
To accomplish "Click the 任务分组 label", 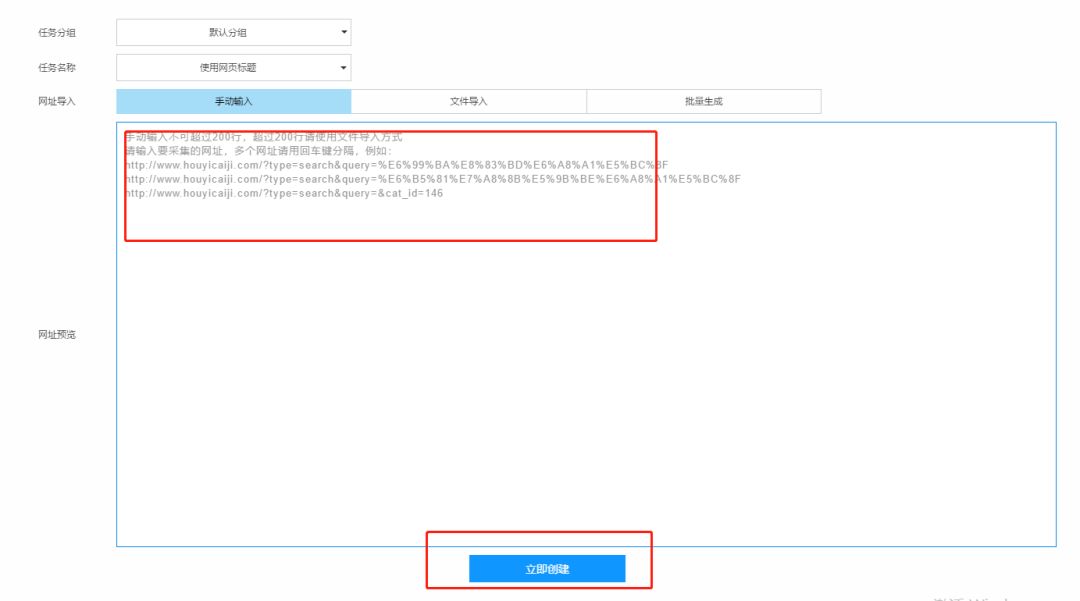I will pos(56,32).
